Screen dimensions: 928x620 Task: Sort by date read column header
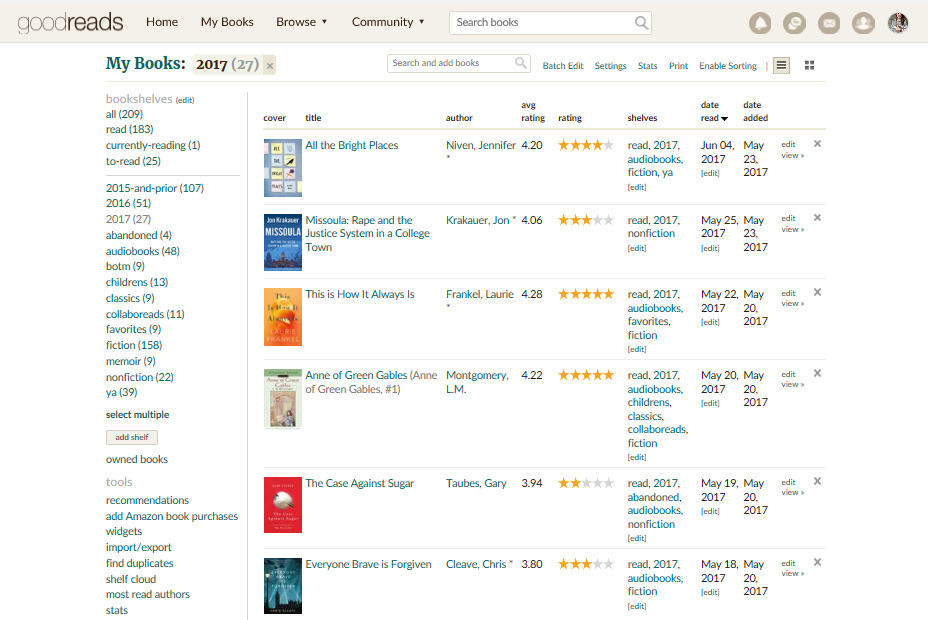[x=714, y=111]
